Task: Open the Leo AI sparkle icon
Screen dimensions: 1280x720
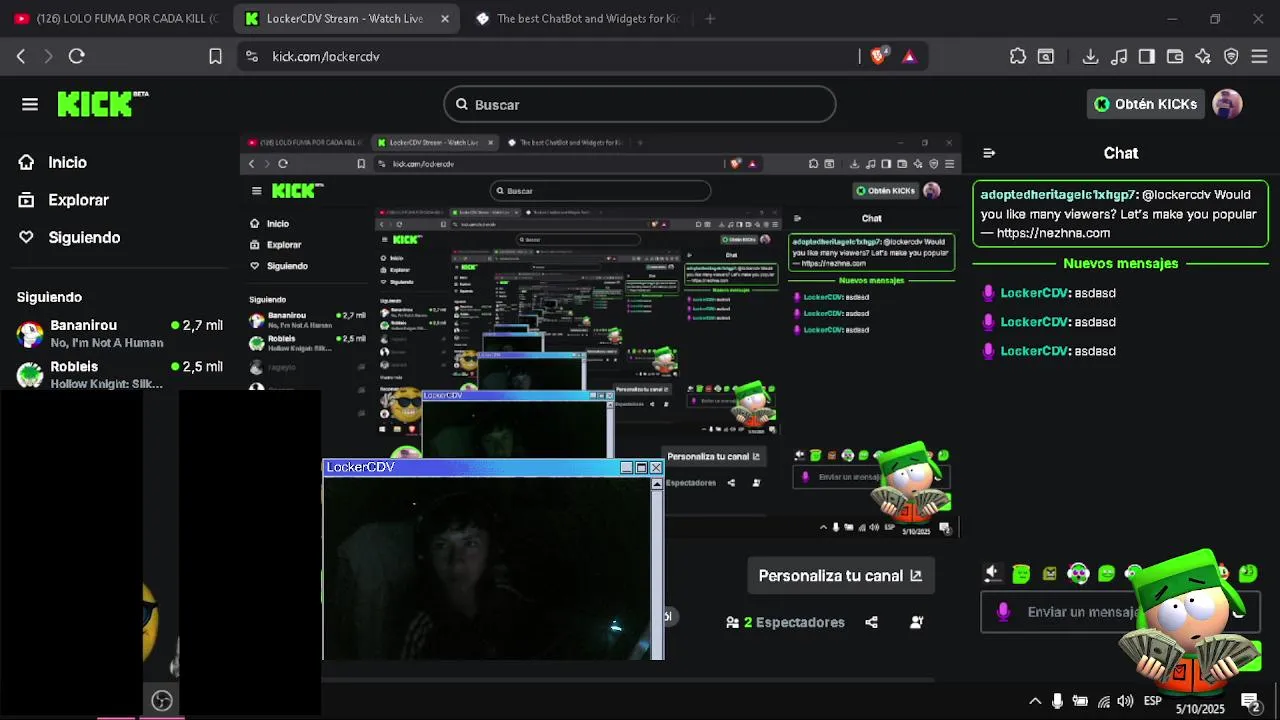Action: point(1203,57)
